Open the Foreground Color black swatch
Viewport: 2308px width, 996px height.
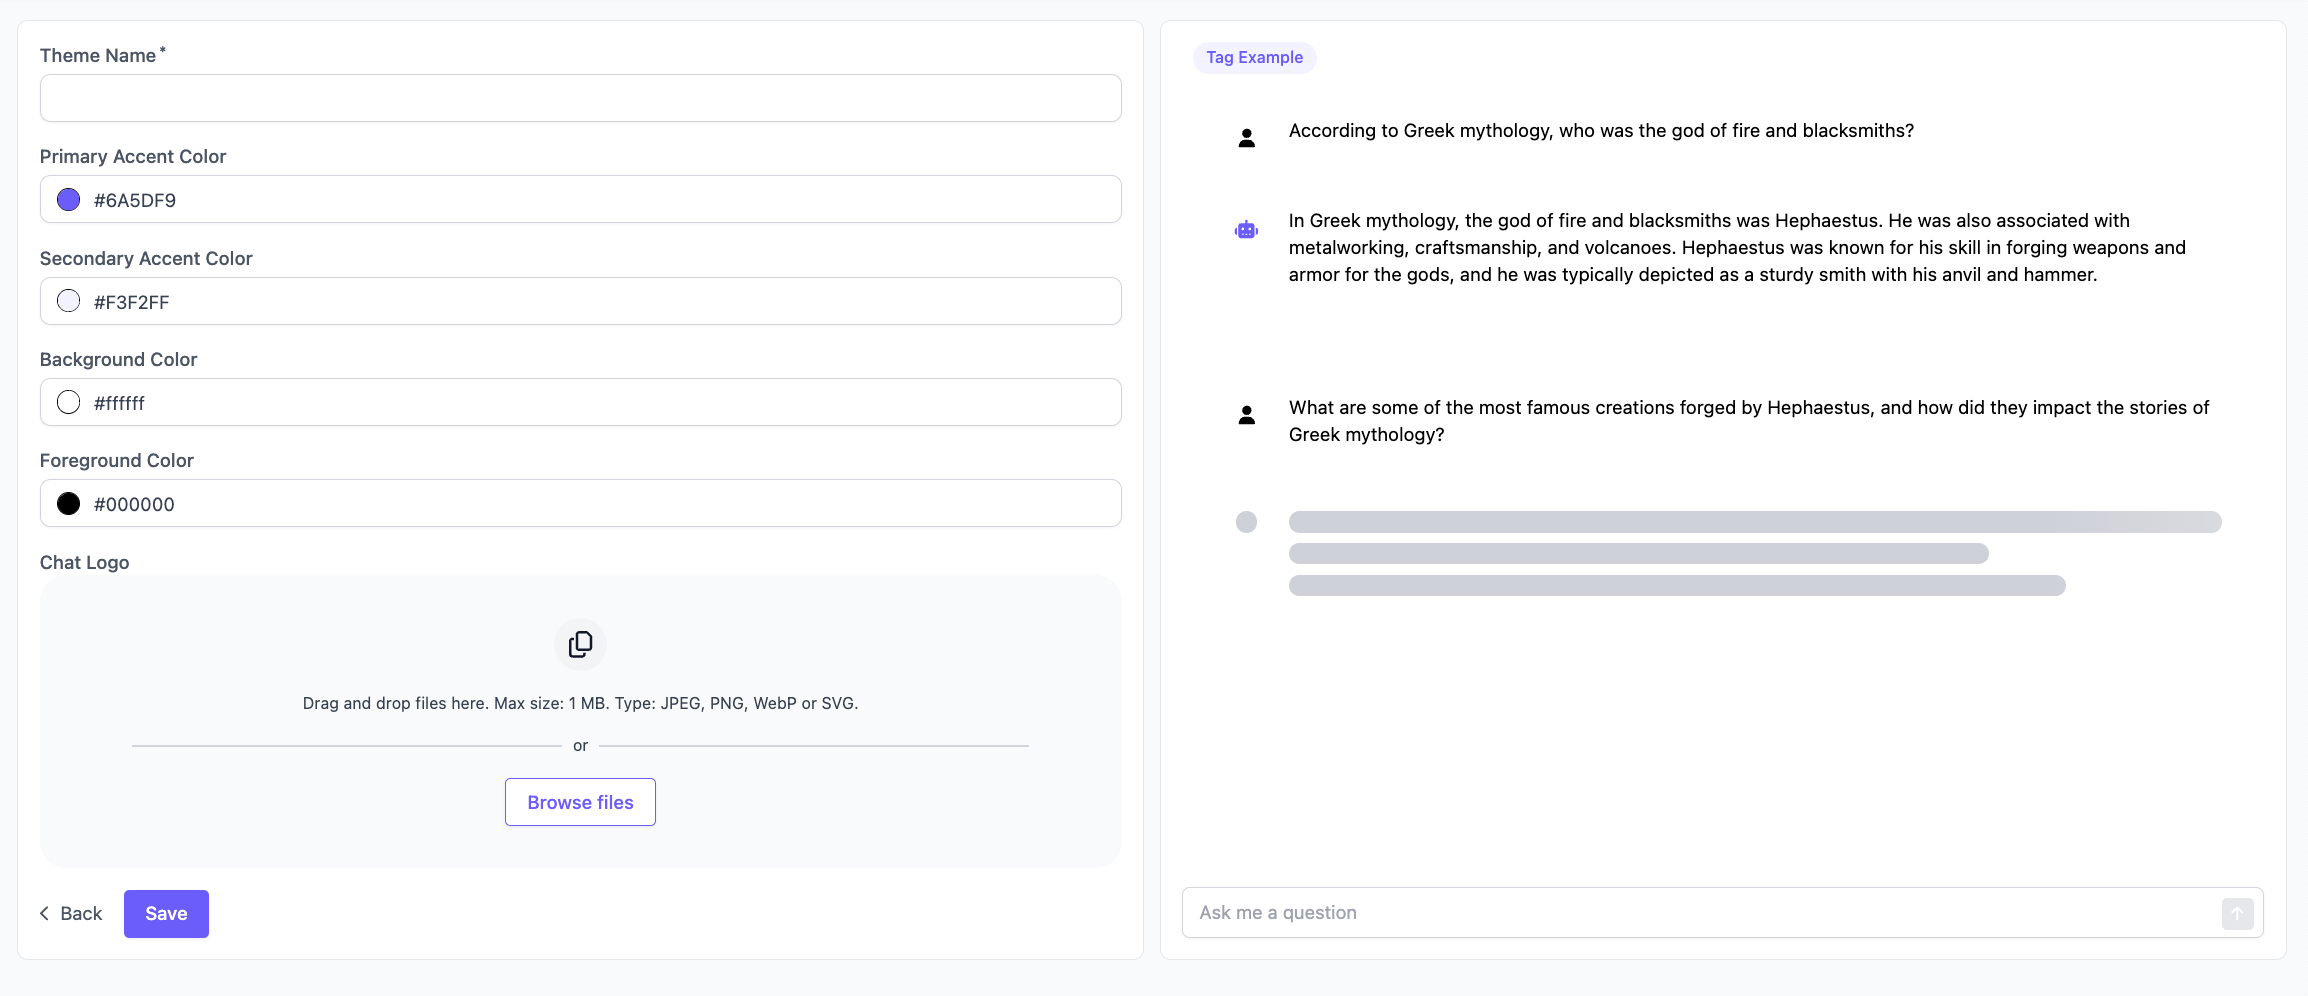(x=69, y=503)
